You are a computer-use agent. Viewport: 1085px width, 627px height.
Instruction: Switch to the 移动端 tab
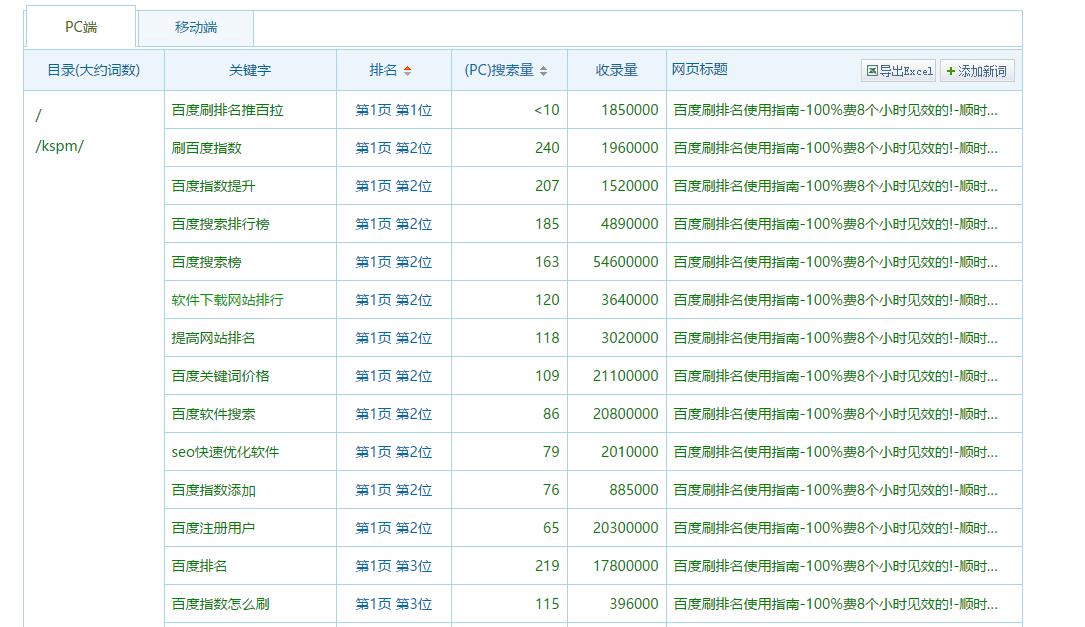point(194,27)
